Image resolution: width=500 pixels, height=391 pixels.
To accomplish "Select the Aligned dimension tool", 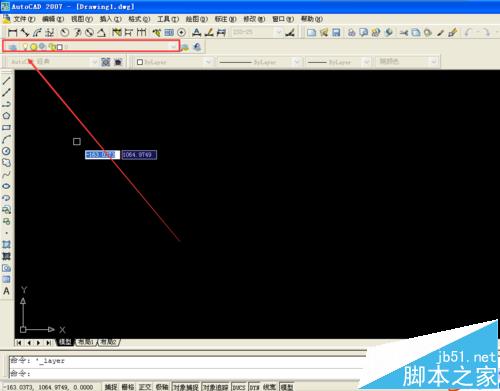I will [25, 32].
